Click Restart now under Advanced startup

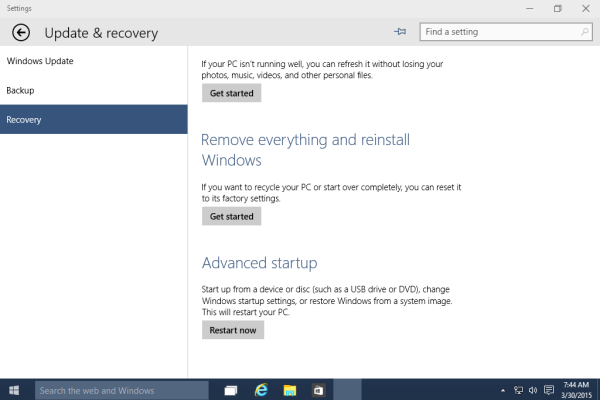233,330
